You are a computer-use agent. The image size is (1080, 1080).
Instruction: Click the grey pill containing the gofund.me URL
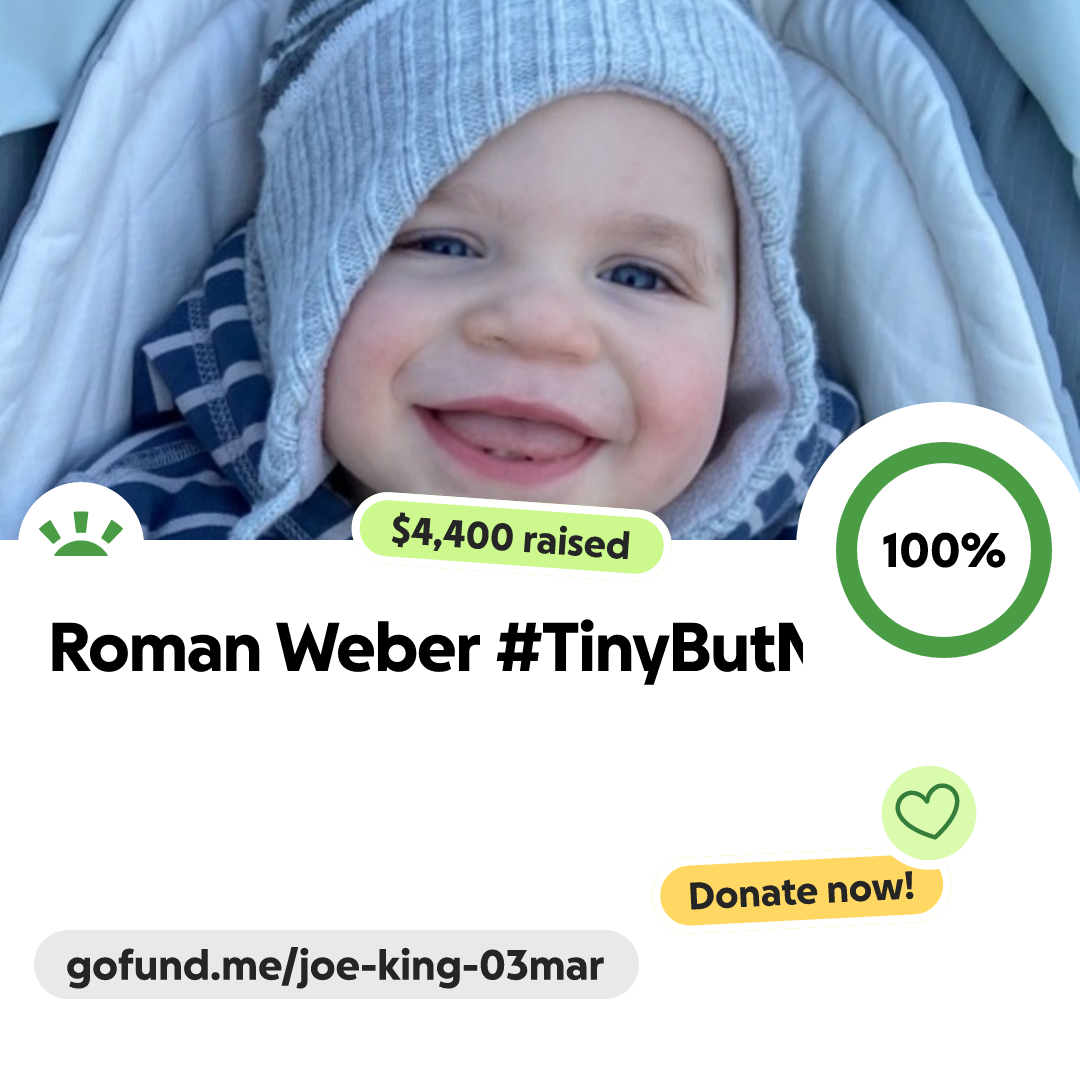tap(336, 964)
